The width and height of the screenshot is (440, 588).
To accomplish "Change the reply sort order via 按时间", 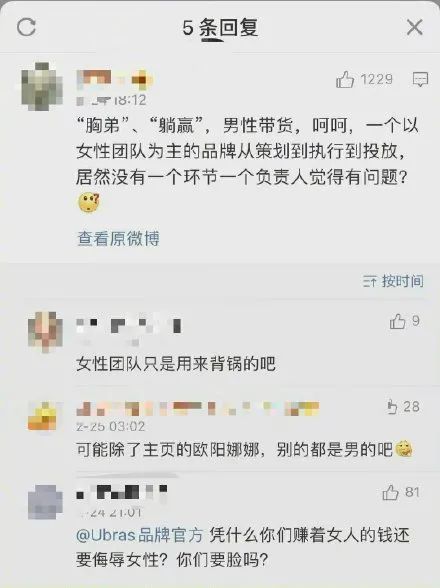I will pos(393,281).
